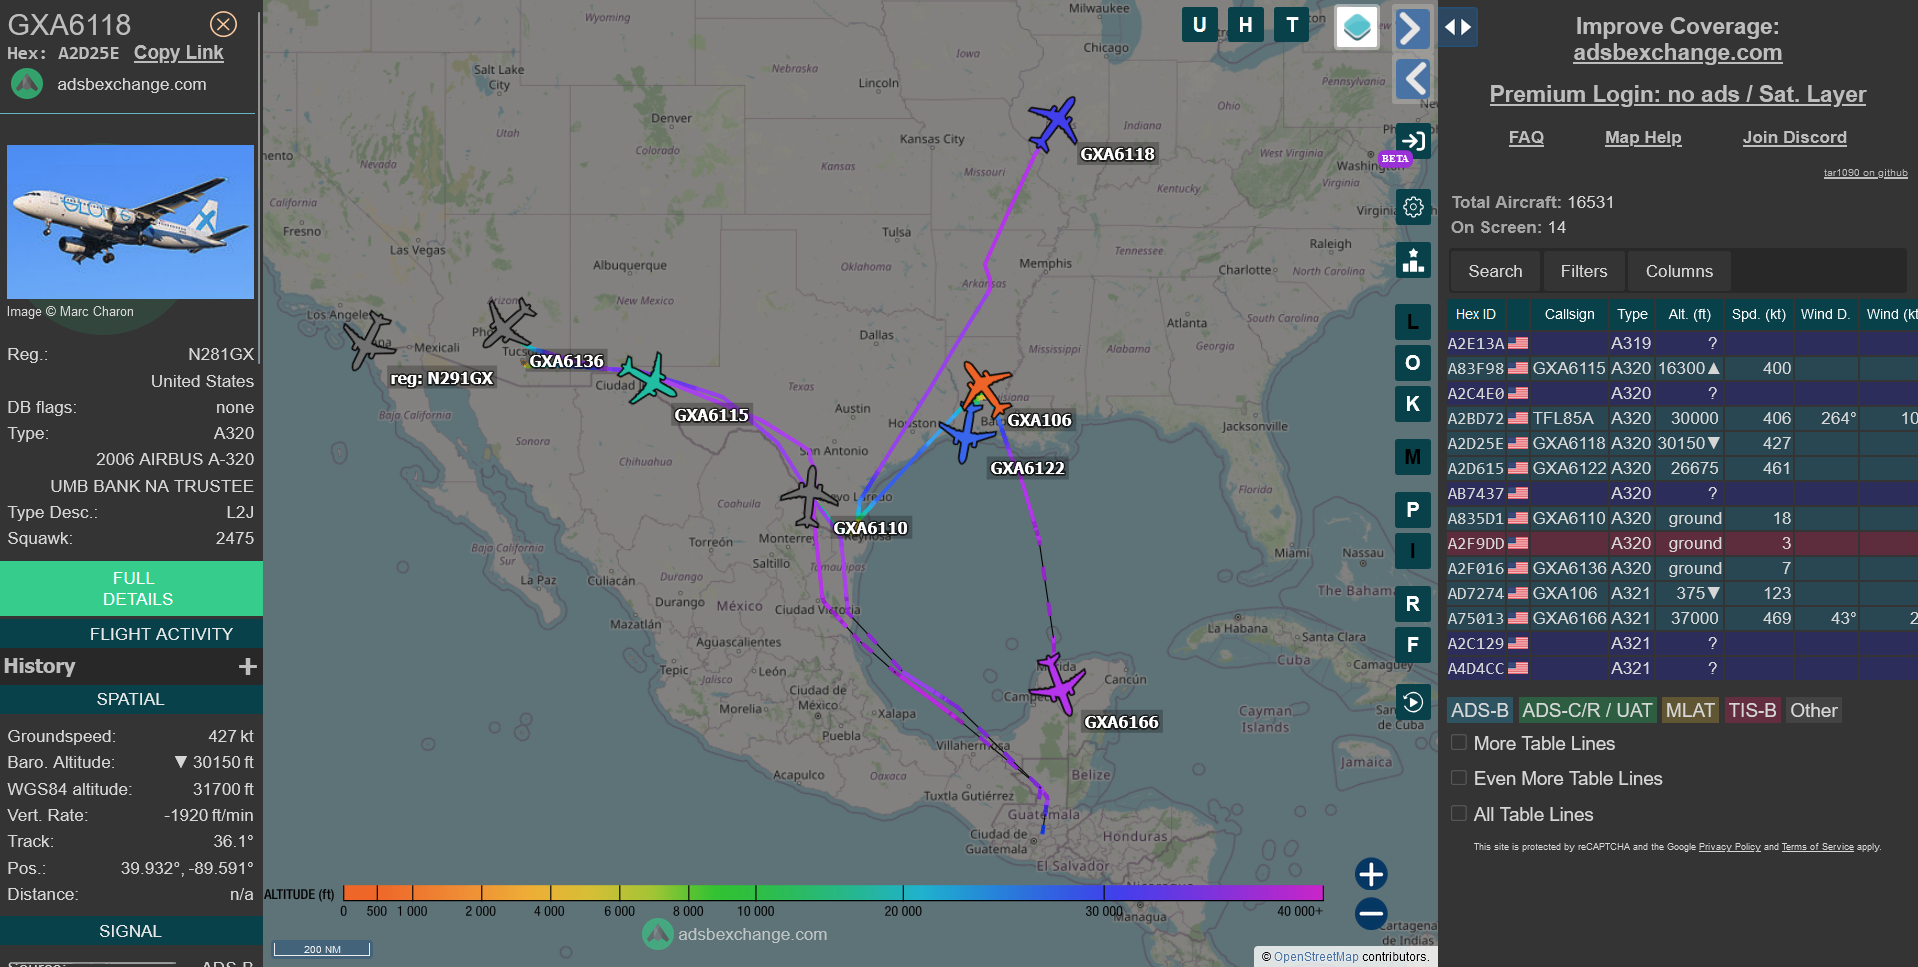Click the replay history playback icon
This screenshot has width=1918, height=967.
coord(1412,702)
